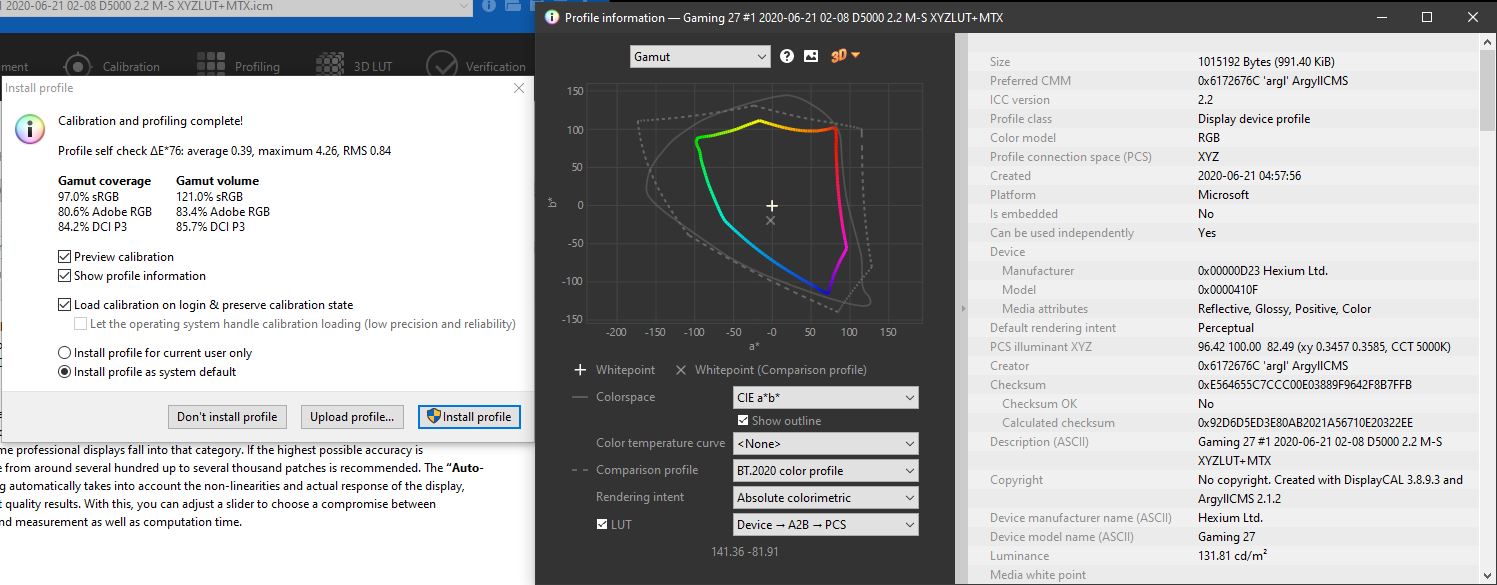
Task: Open the Device A2B PCS LUT dropdown
Action: (825, 525)
